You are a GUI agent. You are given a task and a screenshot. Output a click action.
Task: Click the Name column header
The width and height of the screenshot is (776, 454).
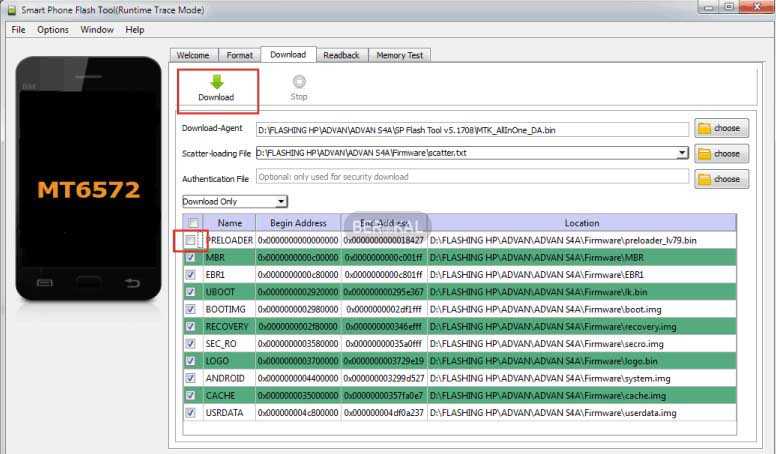click(x=230, y=223)
